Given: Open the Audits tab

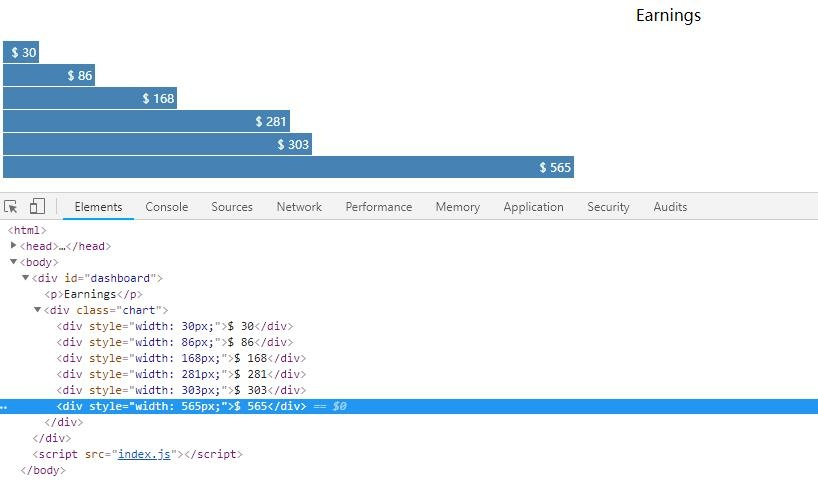Looking at the screenshot, I should (670, 207).
